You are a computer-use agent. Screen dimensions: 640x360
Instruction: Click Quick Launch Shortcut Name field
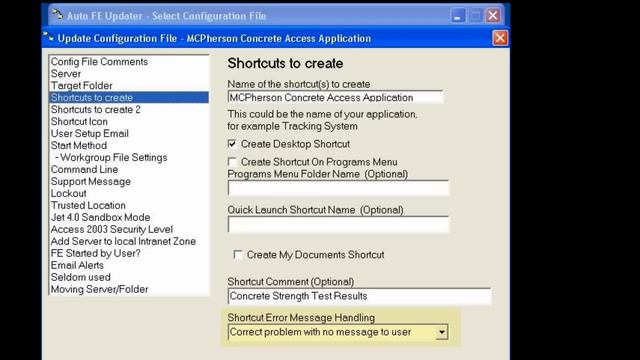point(338,224)
